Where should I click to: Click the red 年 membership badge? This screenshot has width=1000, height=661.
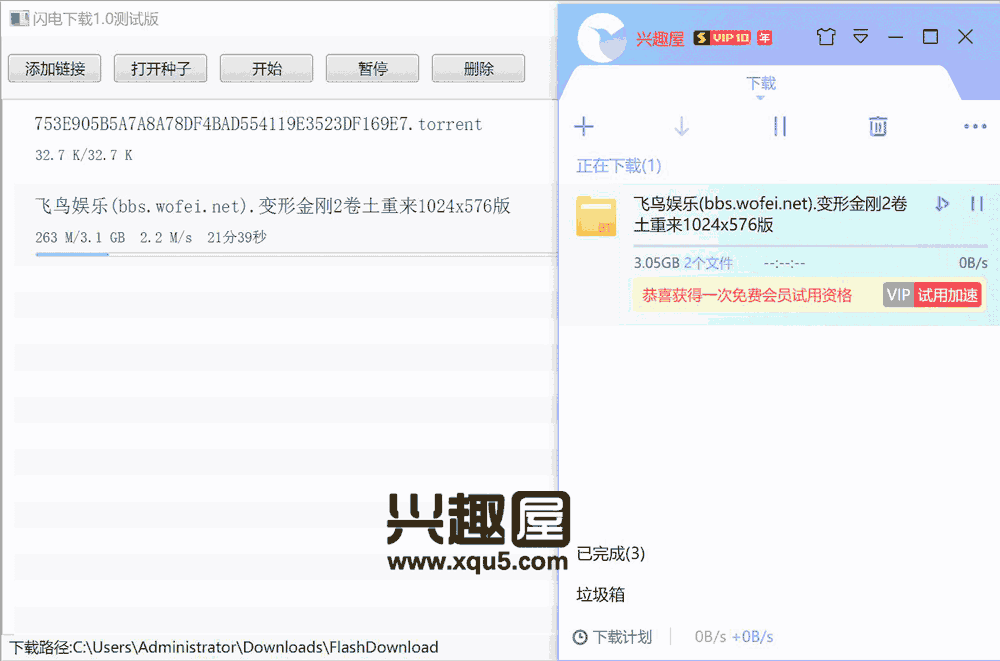[x=764, y=38]
